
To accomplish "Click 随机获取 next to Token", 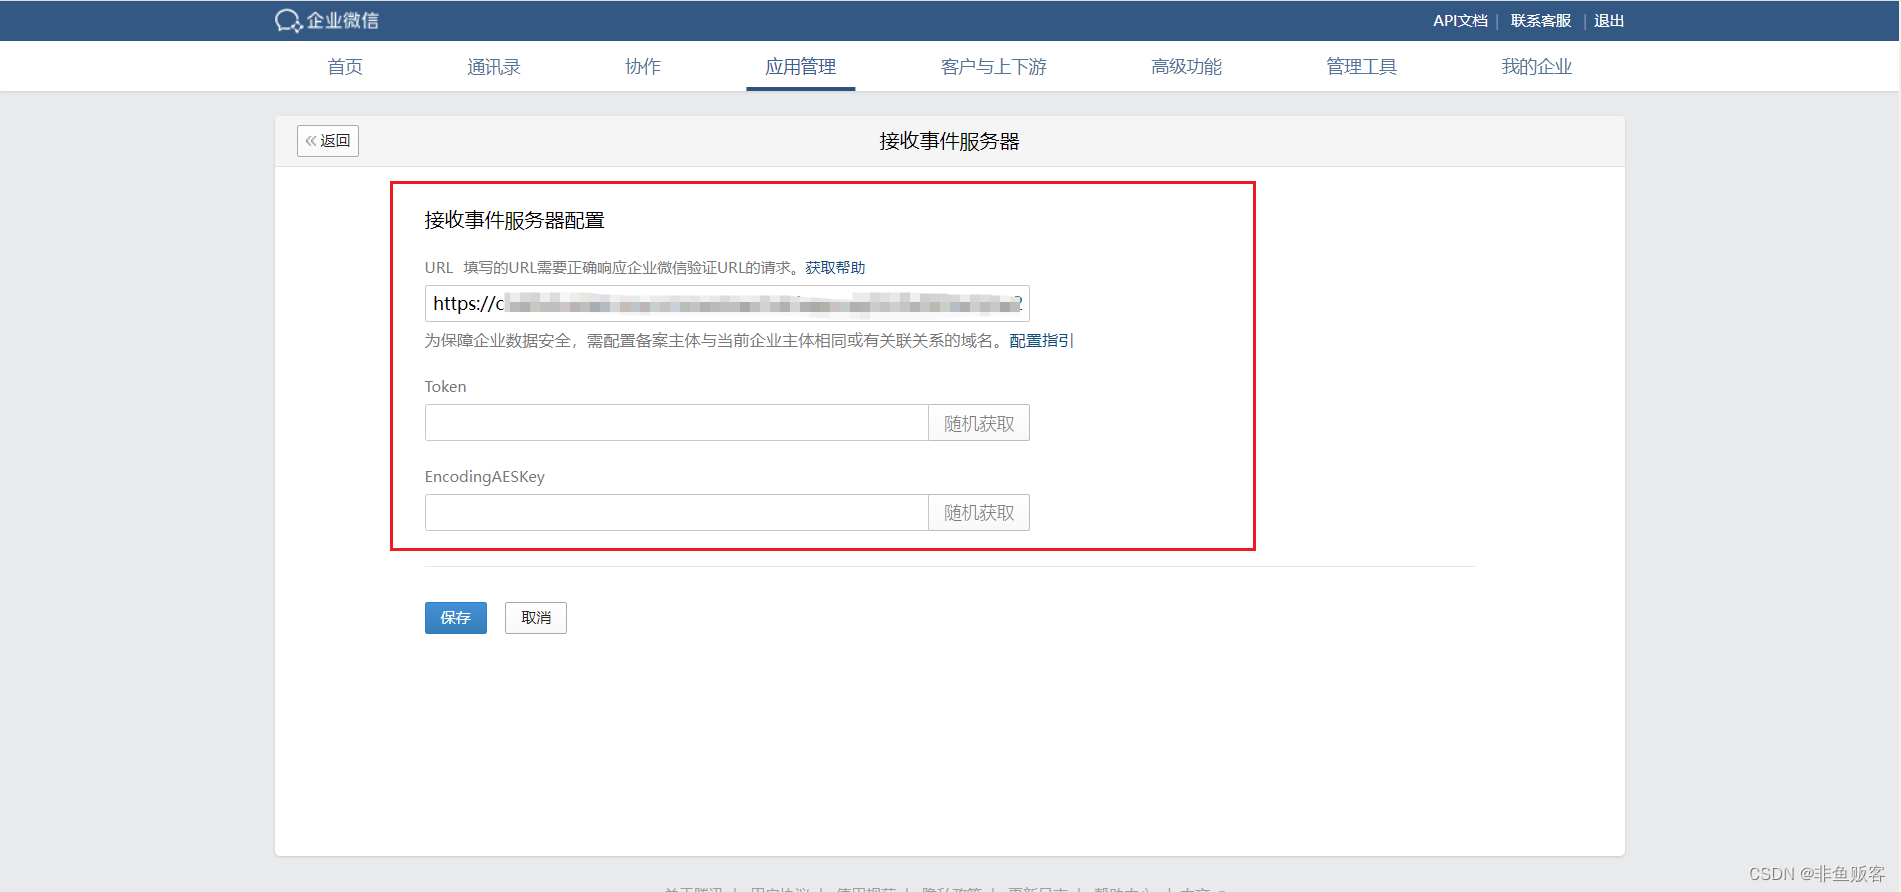I will point(979,423).
